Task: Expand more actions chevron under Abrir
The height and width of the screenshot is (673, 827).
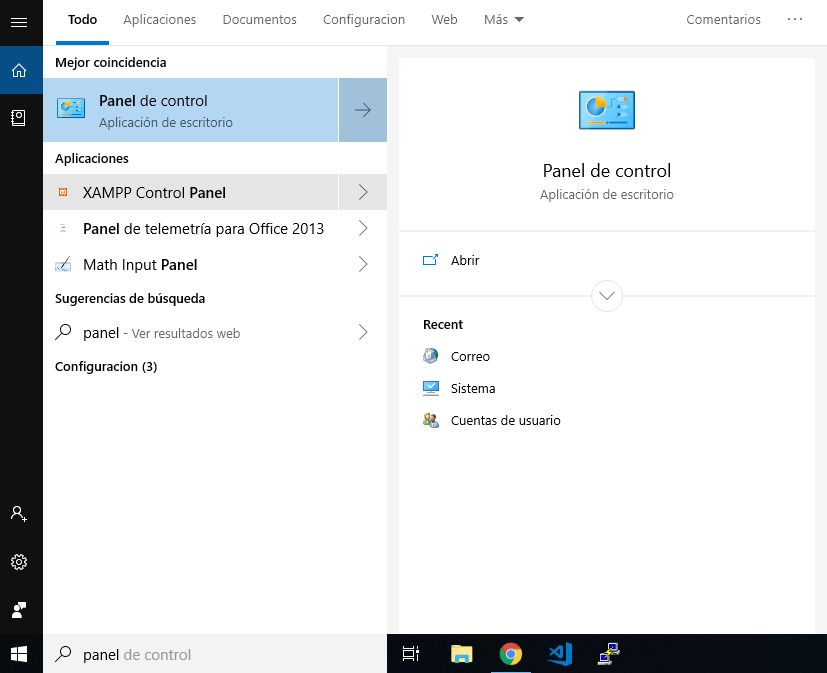Action: [x=607, y=296]
